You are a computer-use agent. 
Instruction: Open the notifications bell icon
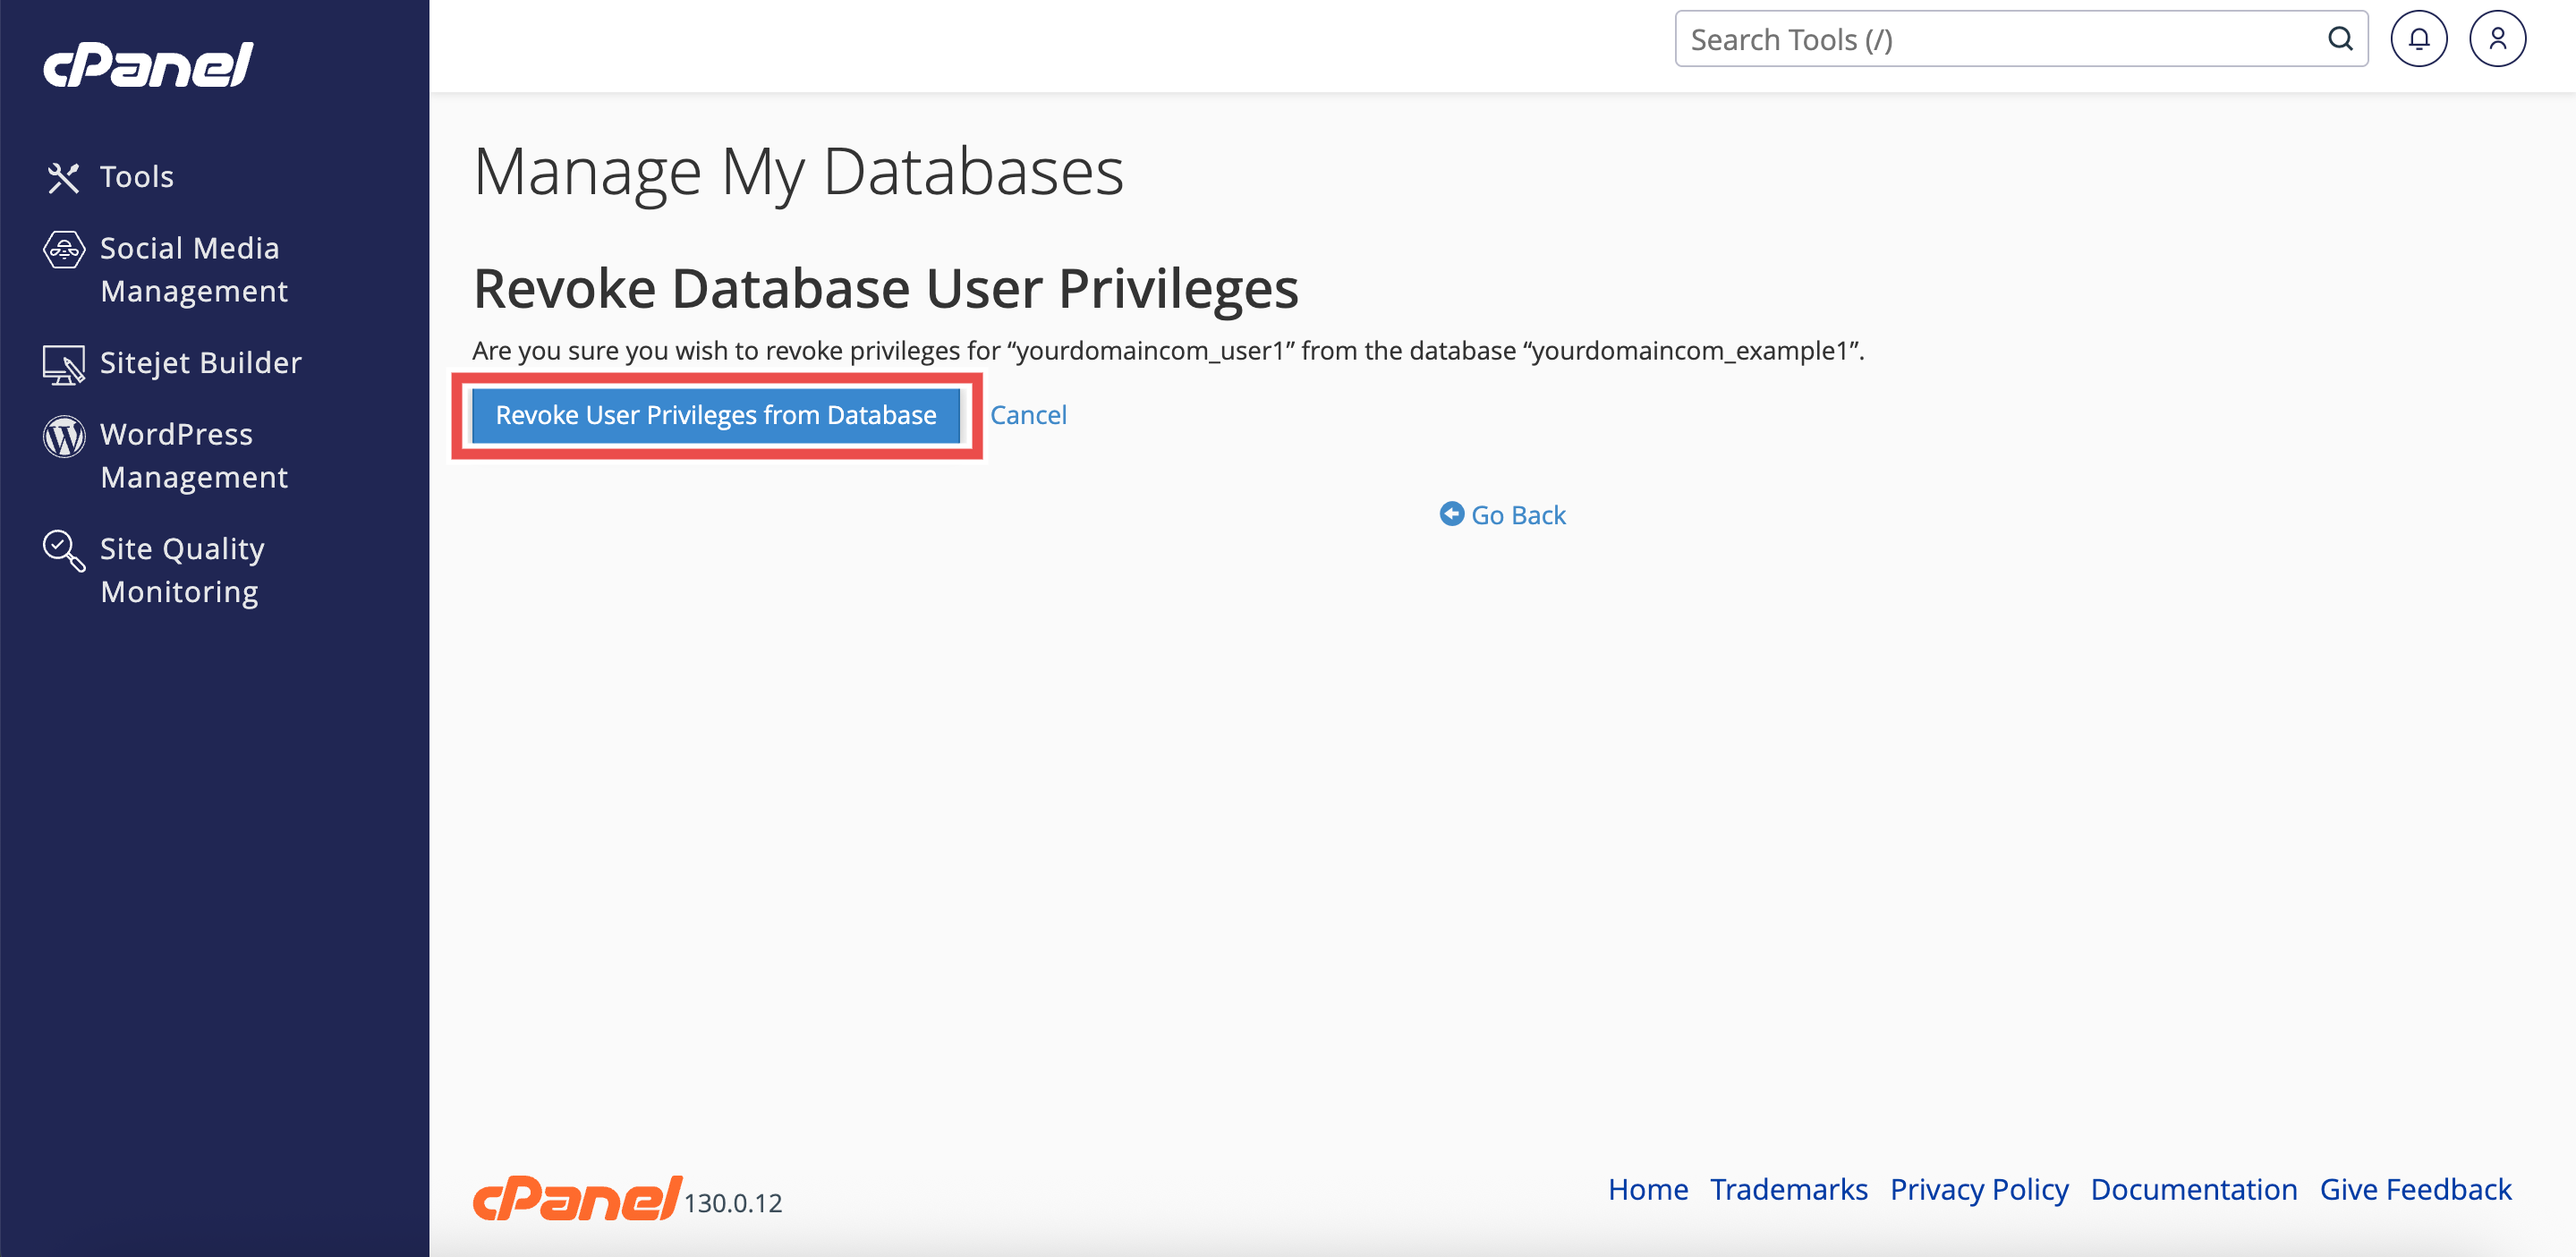(x=2418, y=39)
